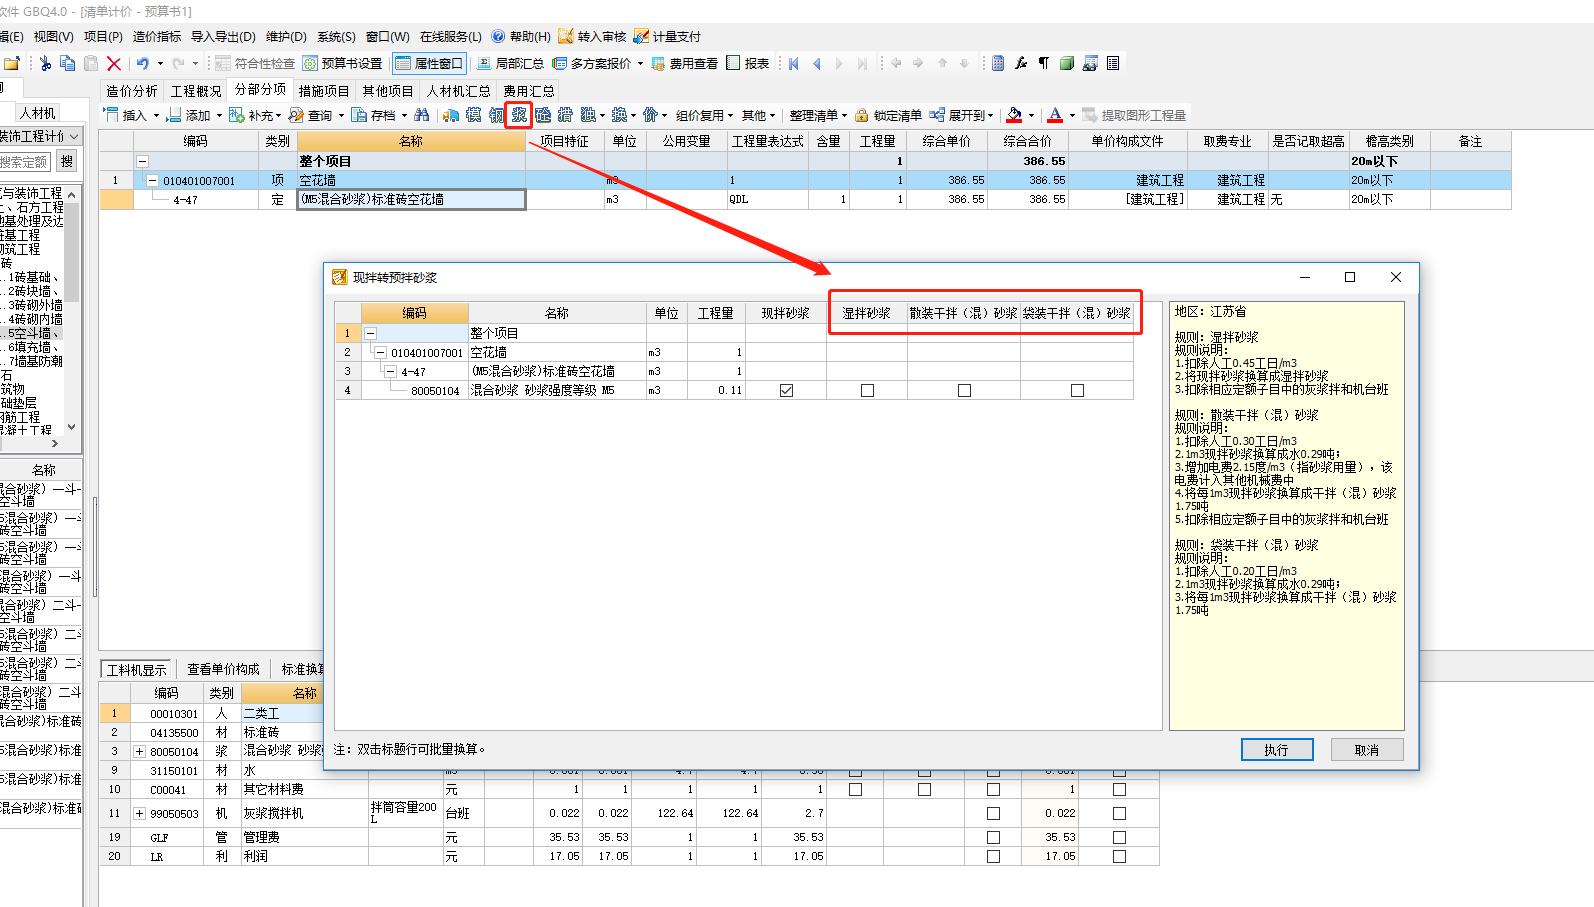Click the 价 price icon
Screen dimensions: 1594x907
point(650,115)
